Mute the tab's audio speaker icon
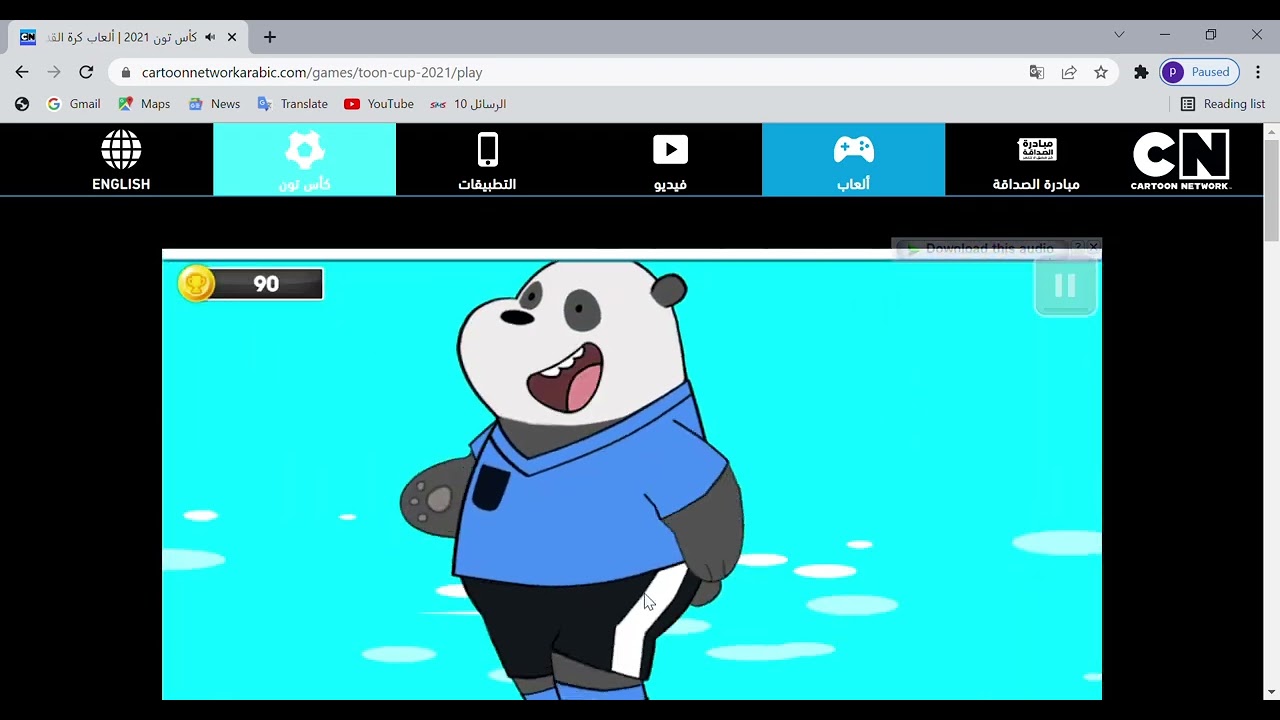This screenshot has height=720, width=1280. pyautogui.click(x=210, y=37)
